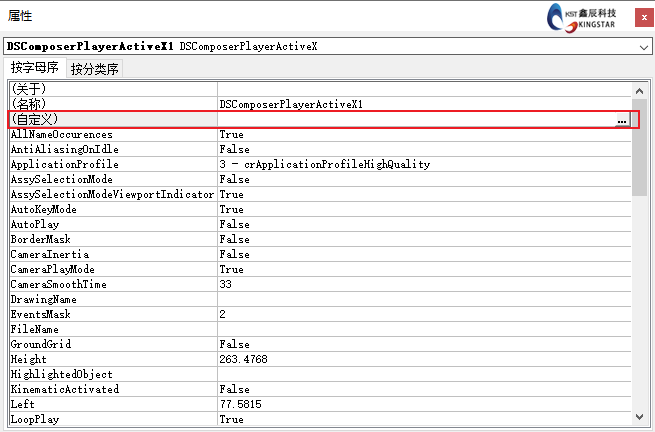Select the 按字母序 tab
Screen dimensions: 655x432
tap(35, 68)
